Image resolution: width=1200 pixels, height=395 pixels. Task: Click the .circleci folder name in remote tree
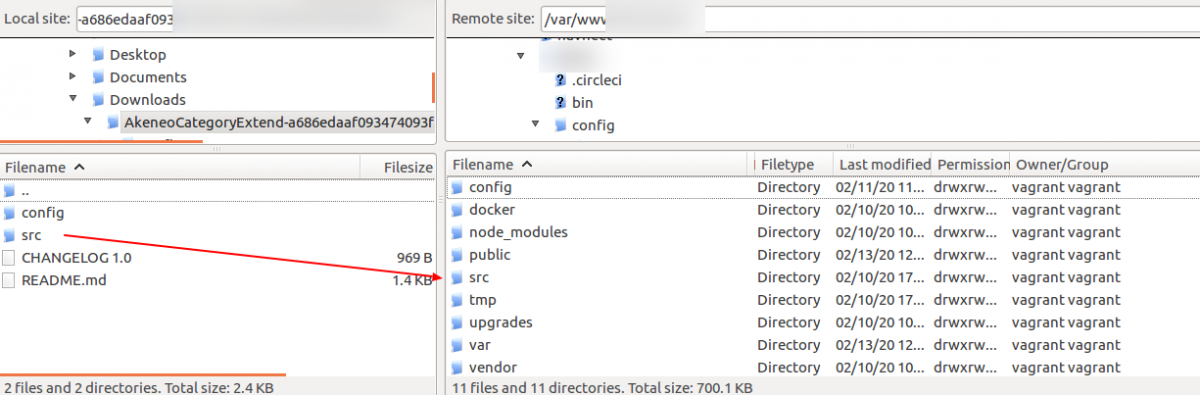click(597, 80)
